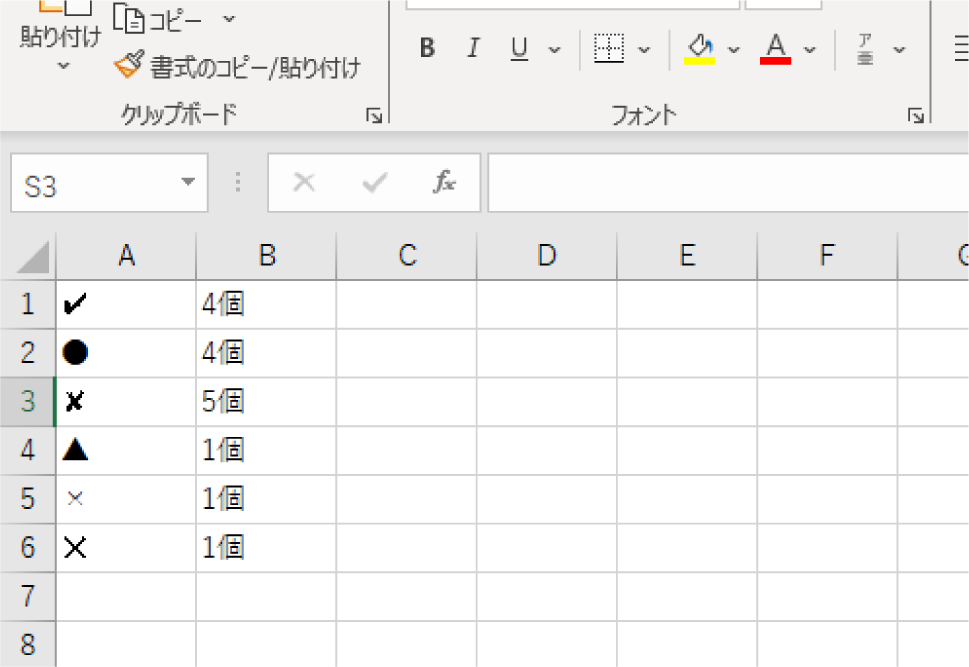
Task: Select column E header
Action: [x=687, y=256]
